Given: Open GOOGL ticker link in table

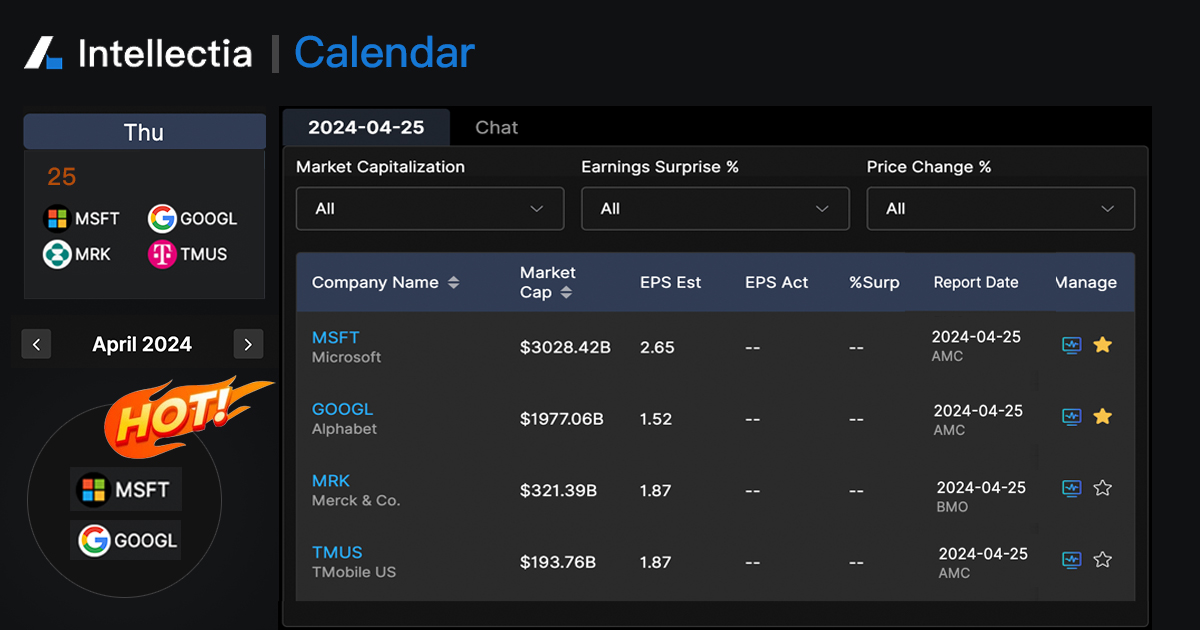Looking at the screenshot, I should coord(342,409).
